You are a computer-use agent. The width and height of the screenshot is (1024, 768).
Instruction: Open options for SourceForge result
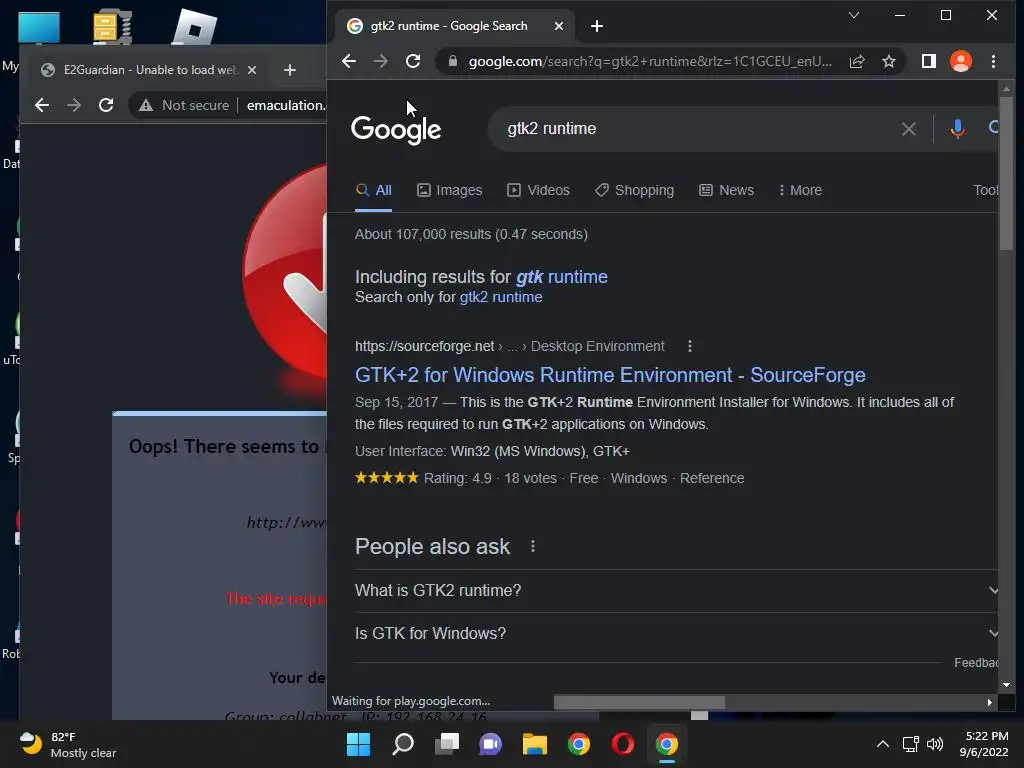(x=690, y=346)
